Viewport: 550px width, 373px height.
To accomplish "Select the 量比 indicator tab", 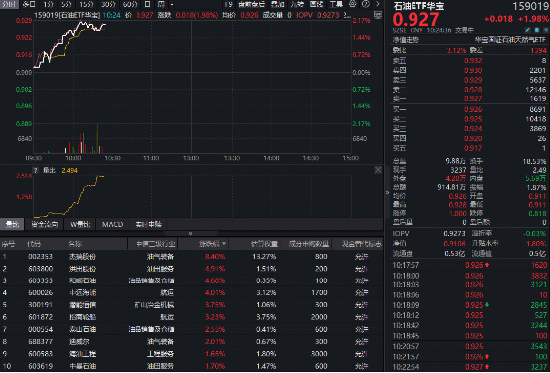I will point(12,224).
